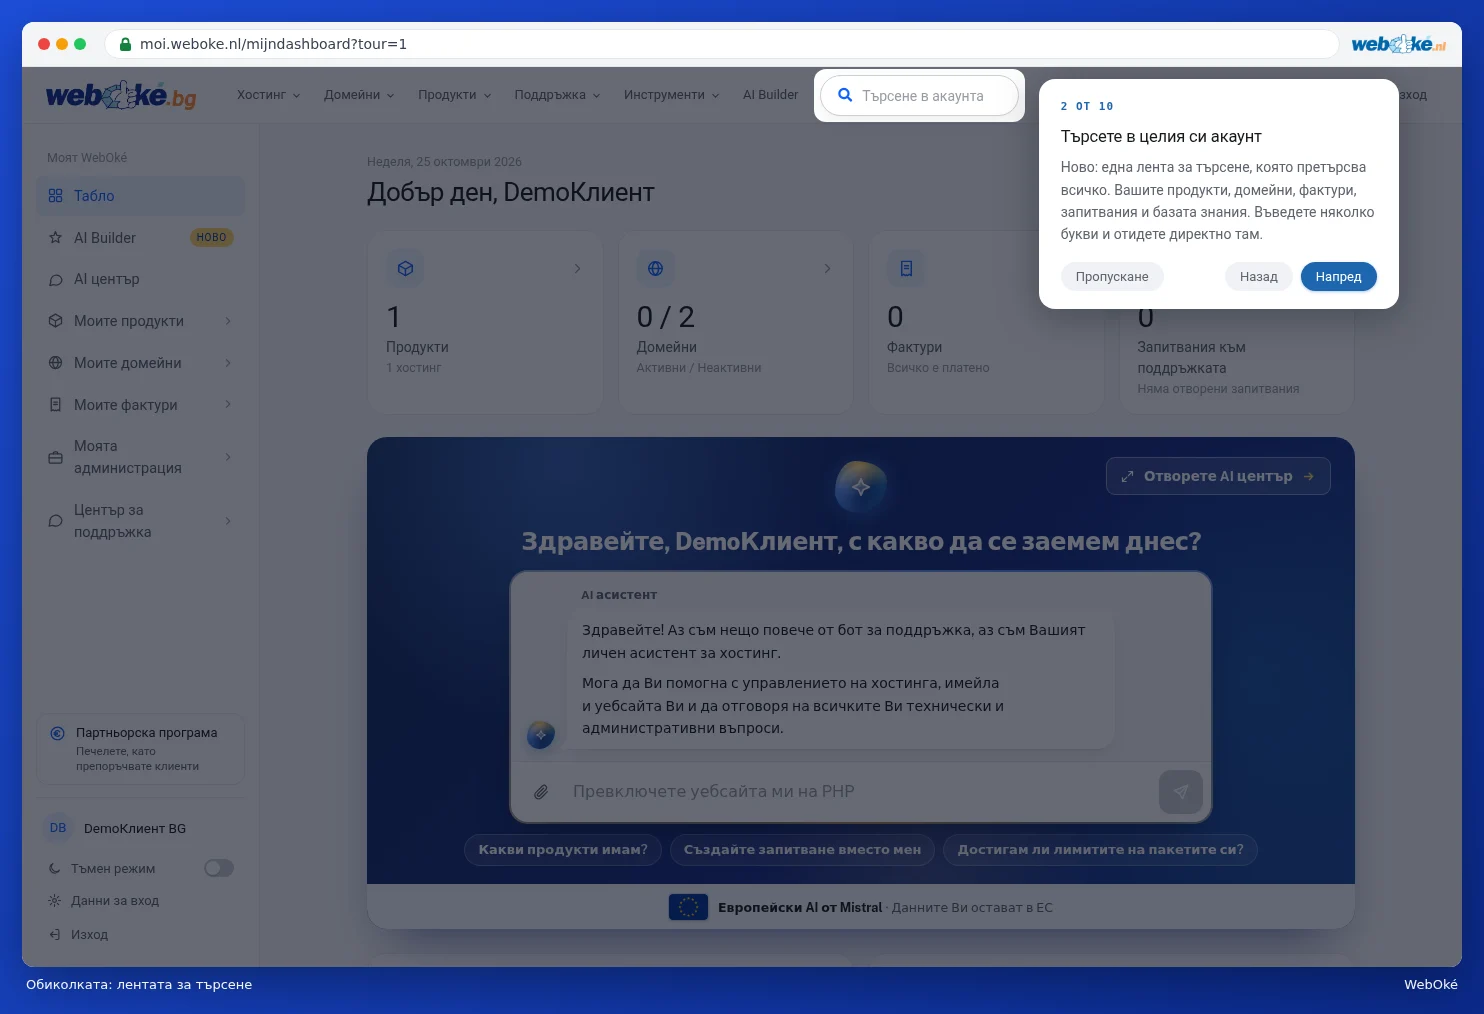This screenshot has height=1014, width=1484.
Task: Click the briefcase icon beside Моята администрация
Action: [x=55, y=457]
